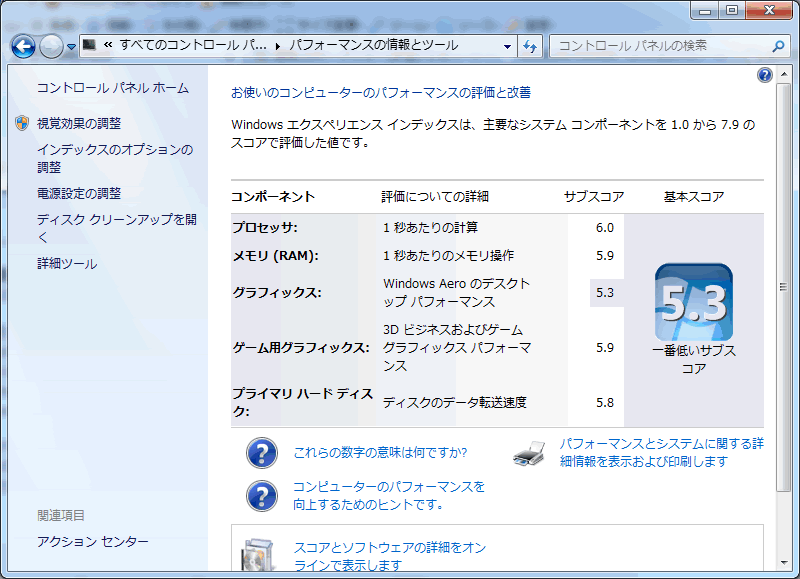This screenshot has height=579, width=800.
Task: Open the address bar history dropdown
Action: (x=507, y=46)
